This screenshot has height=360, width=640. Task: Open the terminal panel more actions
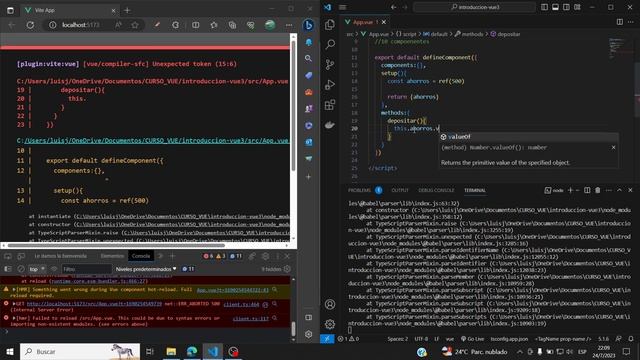click(609, 190)
